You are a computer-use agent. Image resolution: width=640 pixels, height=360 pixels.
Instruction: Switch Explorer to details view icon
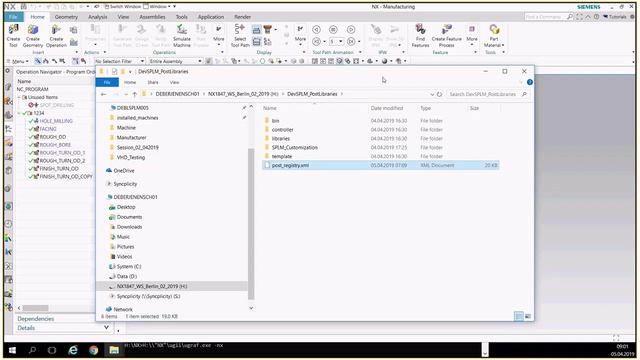click(x=519, y=316)
